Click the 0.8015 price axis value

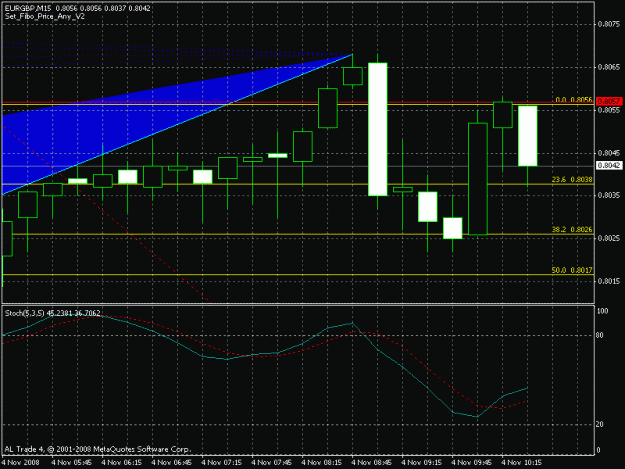click(x=609, y=281)
